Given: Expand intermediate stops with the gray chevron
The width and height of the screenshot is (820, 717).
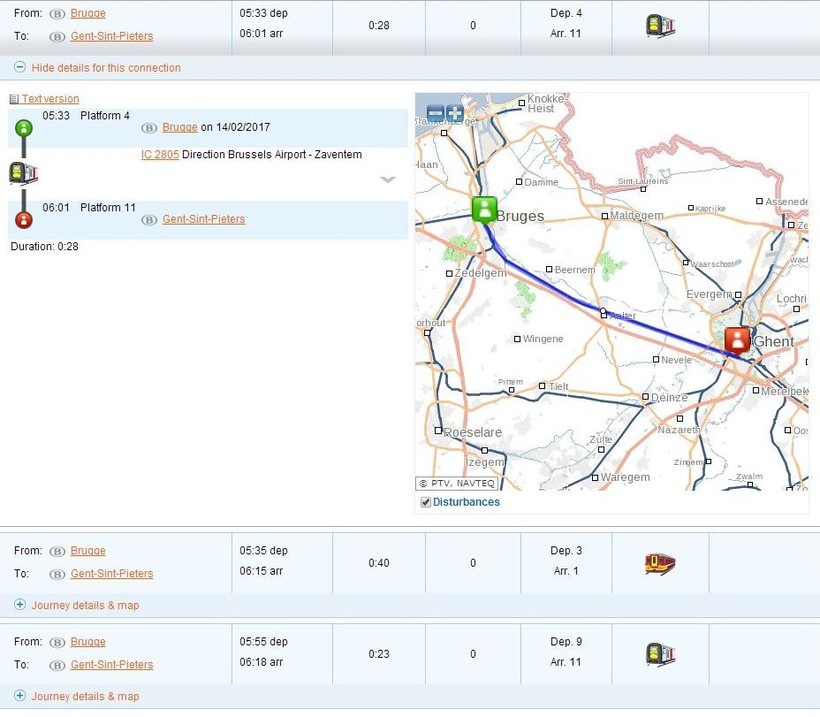Looking at the screenshot, I should coord(388,180).
